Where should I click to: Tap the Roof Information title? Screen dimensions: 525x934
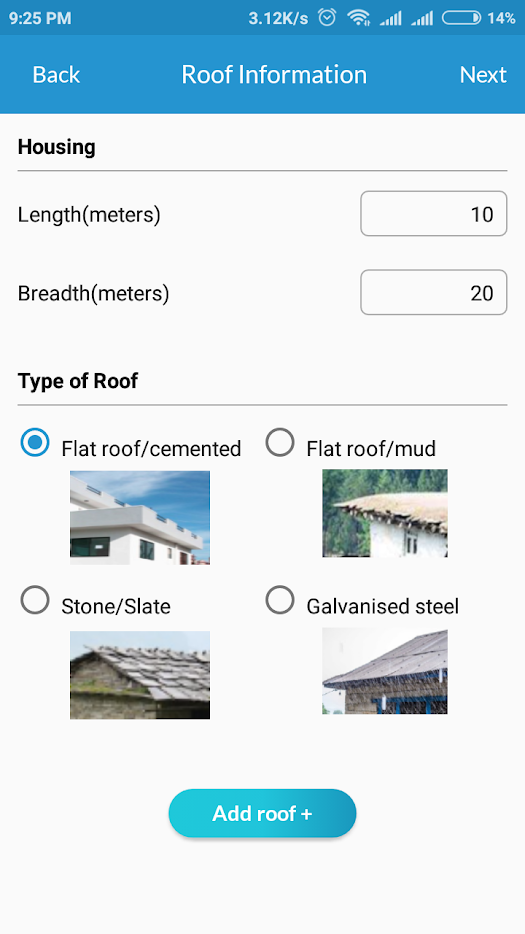[x=274, y=74]
